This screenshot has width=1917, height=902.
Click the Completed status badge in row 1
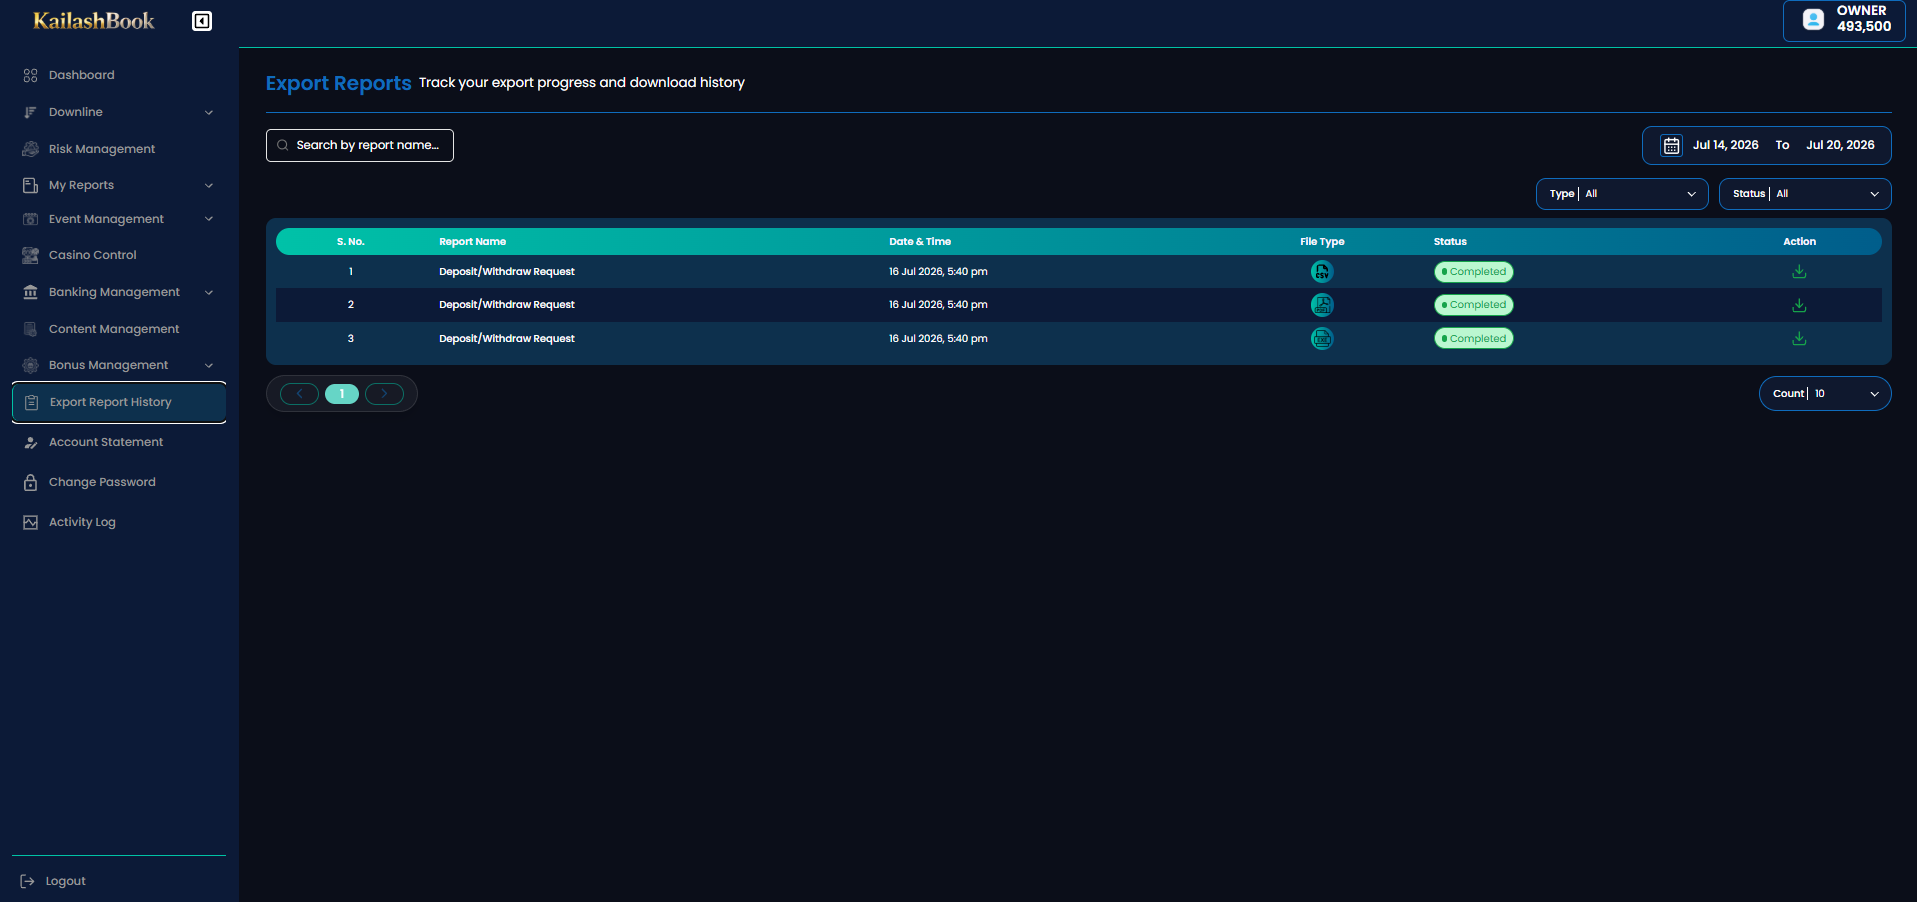tap(1474, 272)
